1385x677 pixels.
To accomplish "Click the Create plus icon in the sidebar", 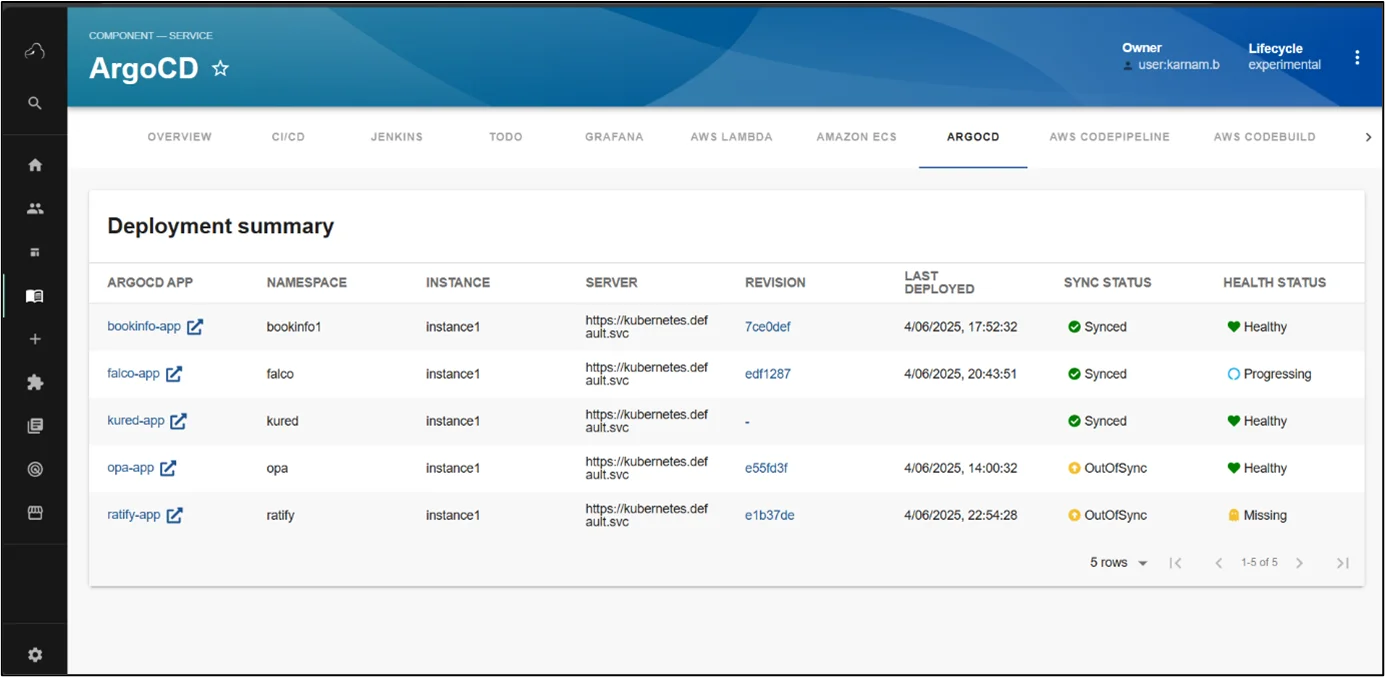I will point(35,339).
